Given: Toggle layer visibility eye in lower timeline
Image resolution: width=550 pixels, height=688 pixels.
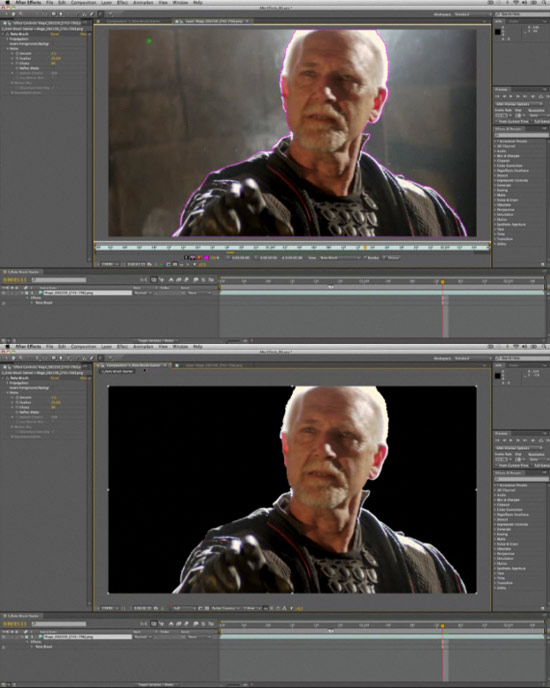Looking at the screenshot, I should 4,637.
